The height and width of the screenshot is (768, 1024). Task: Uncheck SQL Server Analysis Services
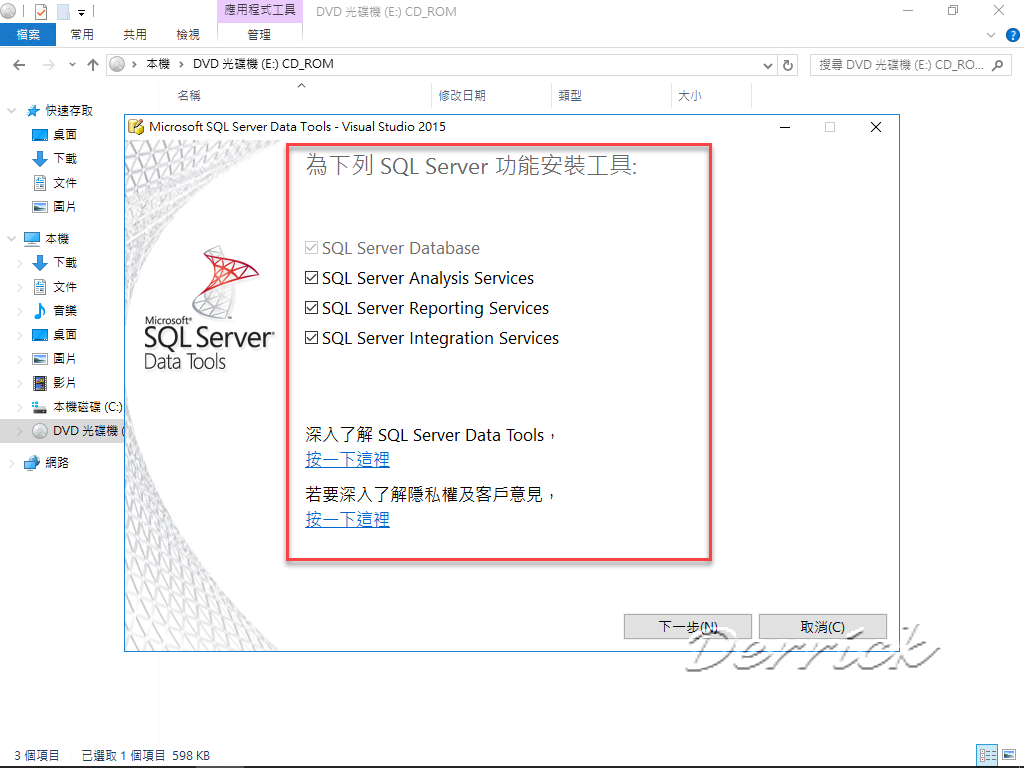[x=311, y=278]
